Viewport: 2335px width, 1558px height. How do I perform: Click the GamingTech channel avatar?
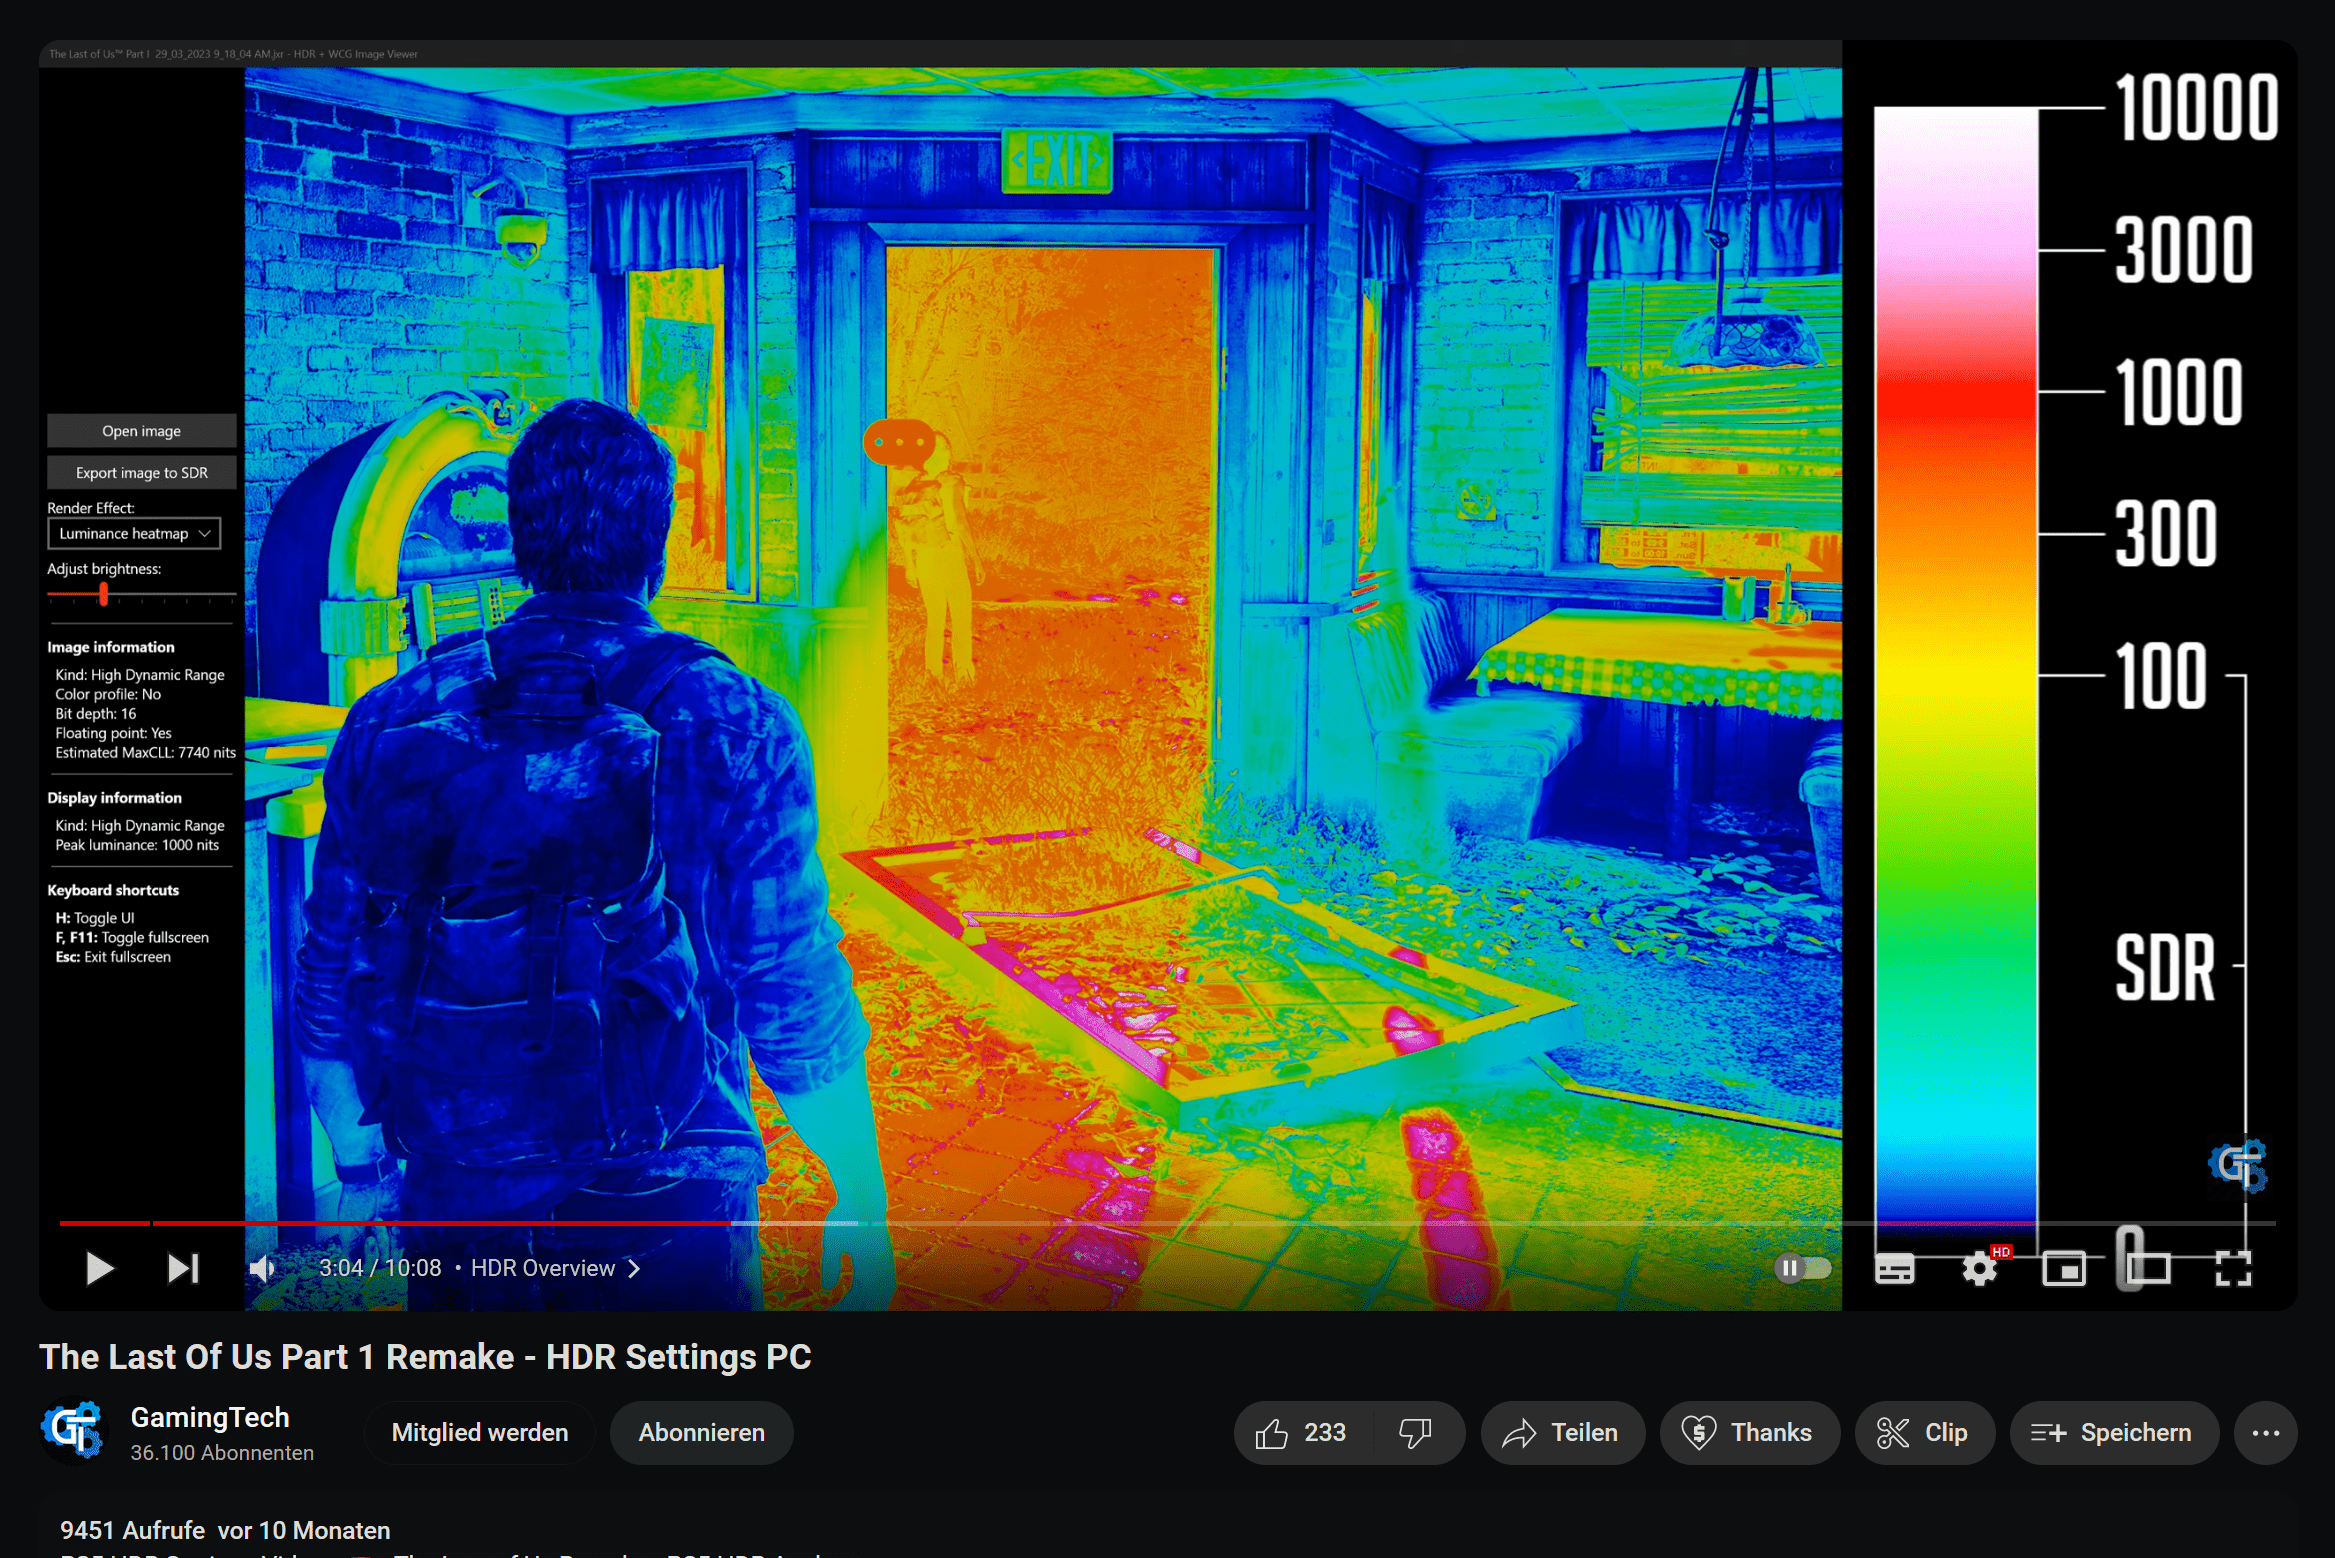point(73,1431)
